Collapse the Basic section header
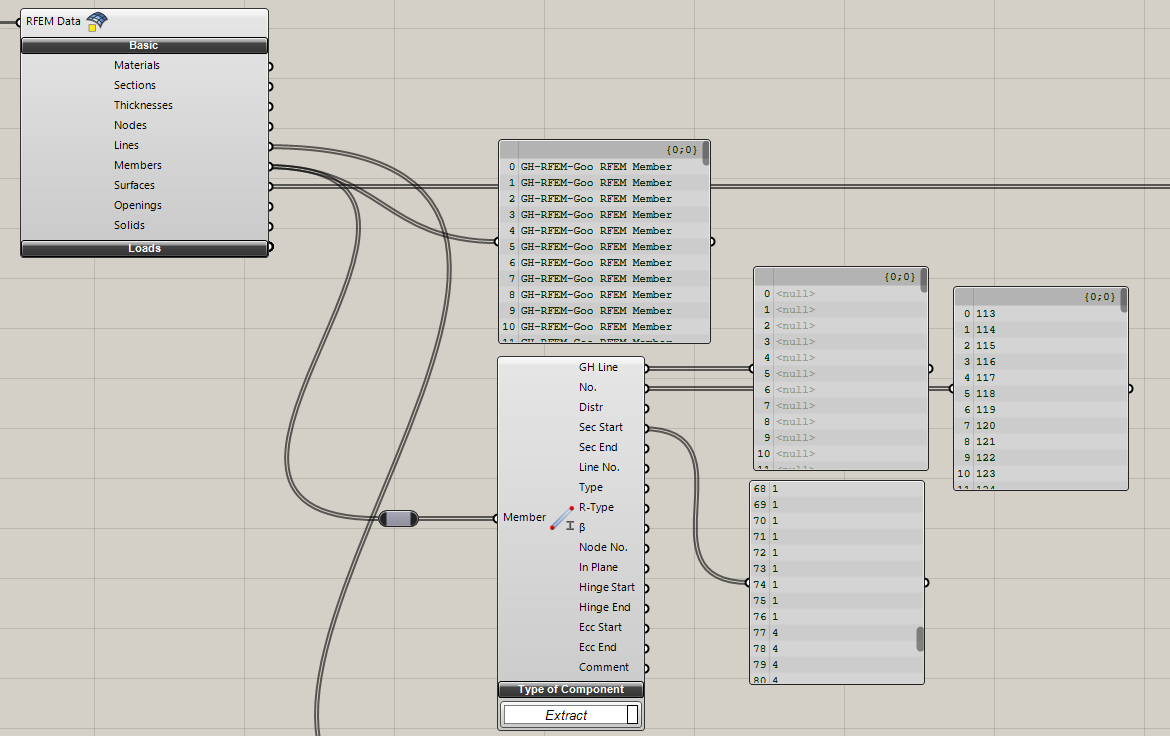 click(144, 46)
